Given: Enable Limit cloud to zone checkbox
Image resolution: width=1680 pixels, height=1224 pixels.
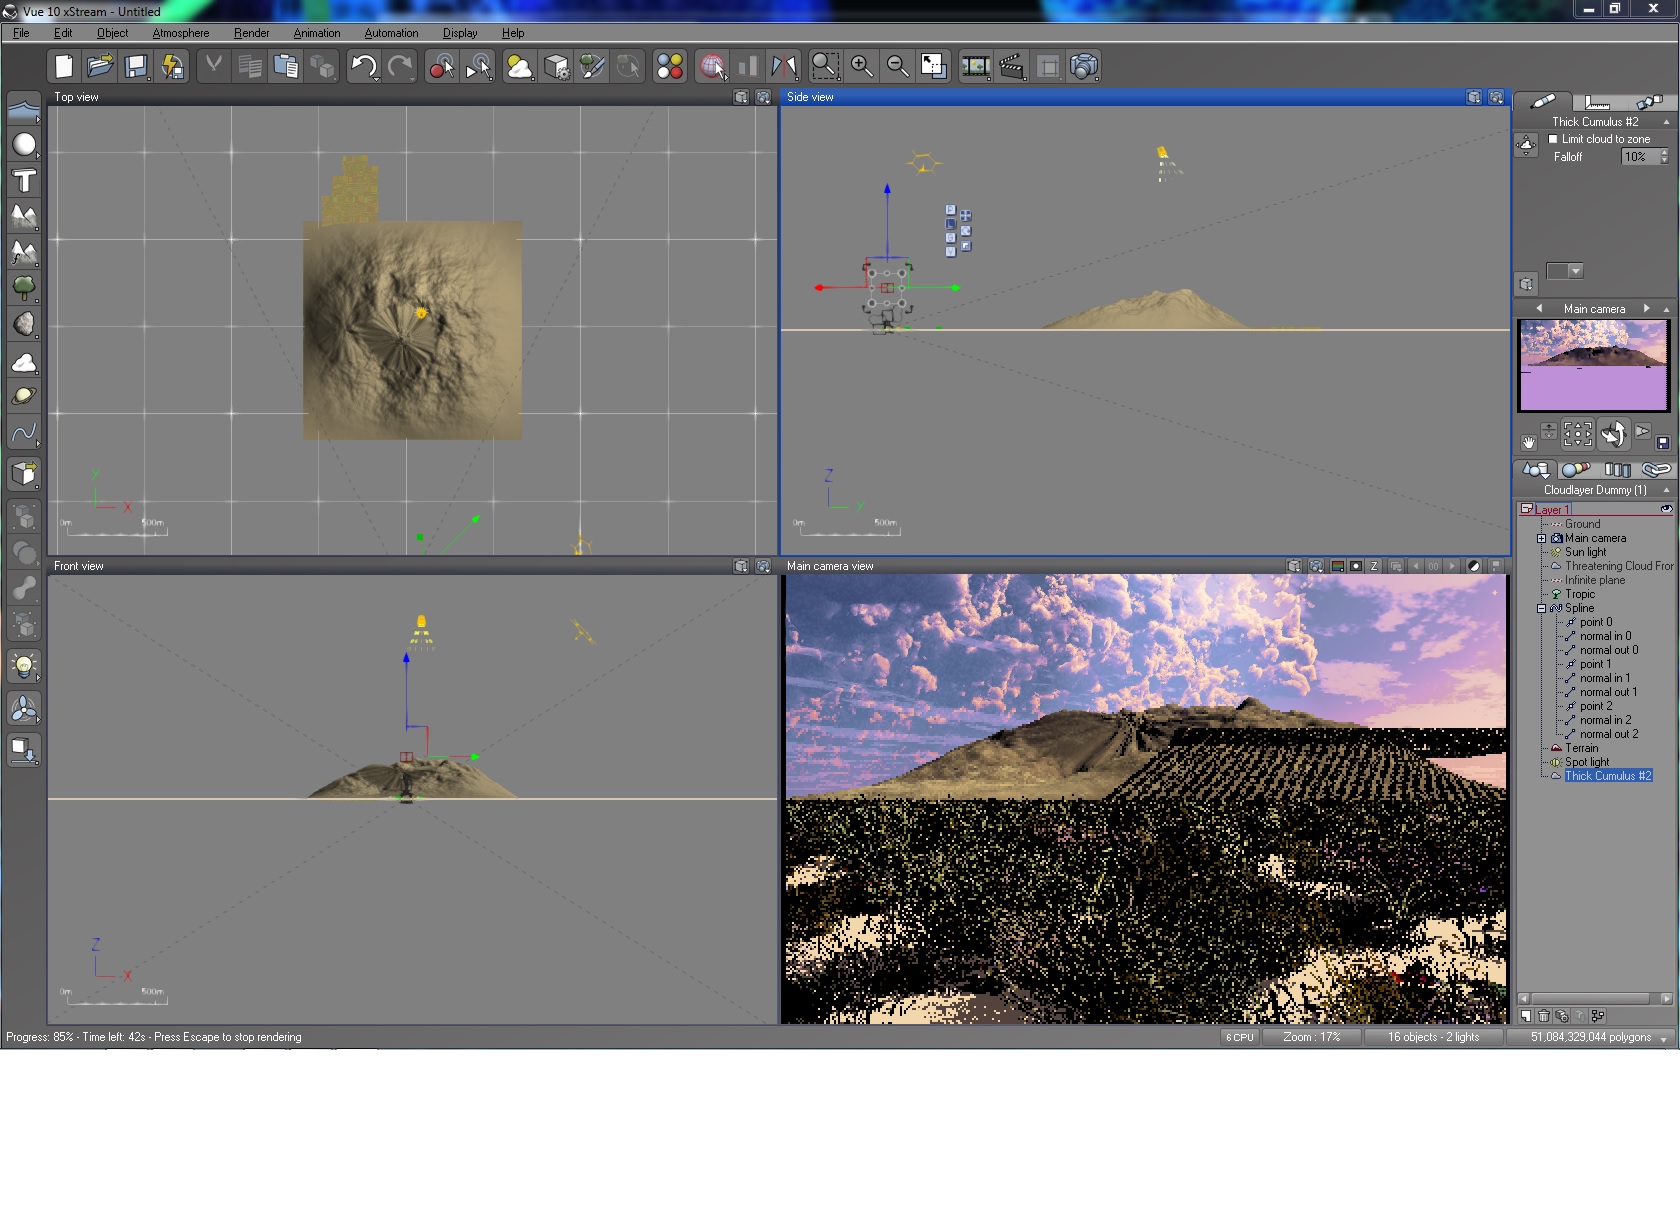Looking at the screenshot, I should [1553, 139].
